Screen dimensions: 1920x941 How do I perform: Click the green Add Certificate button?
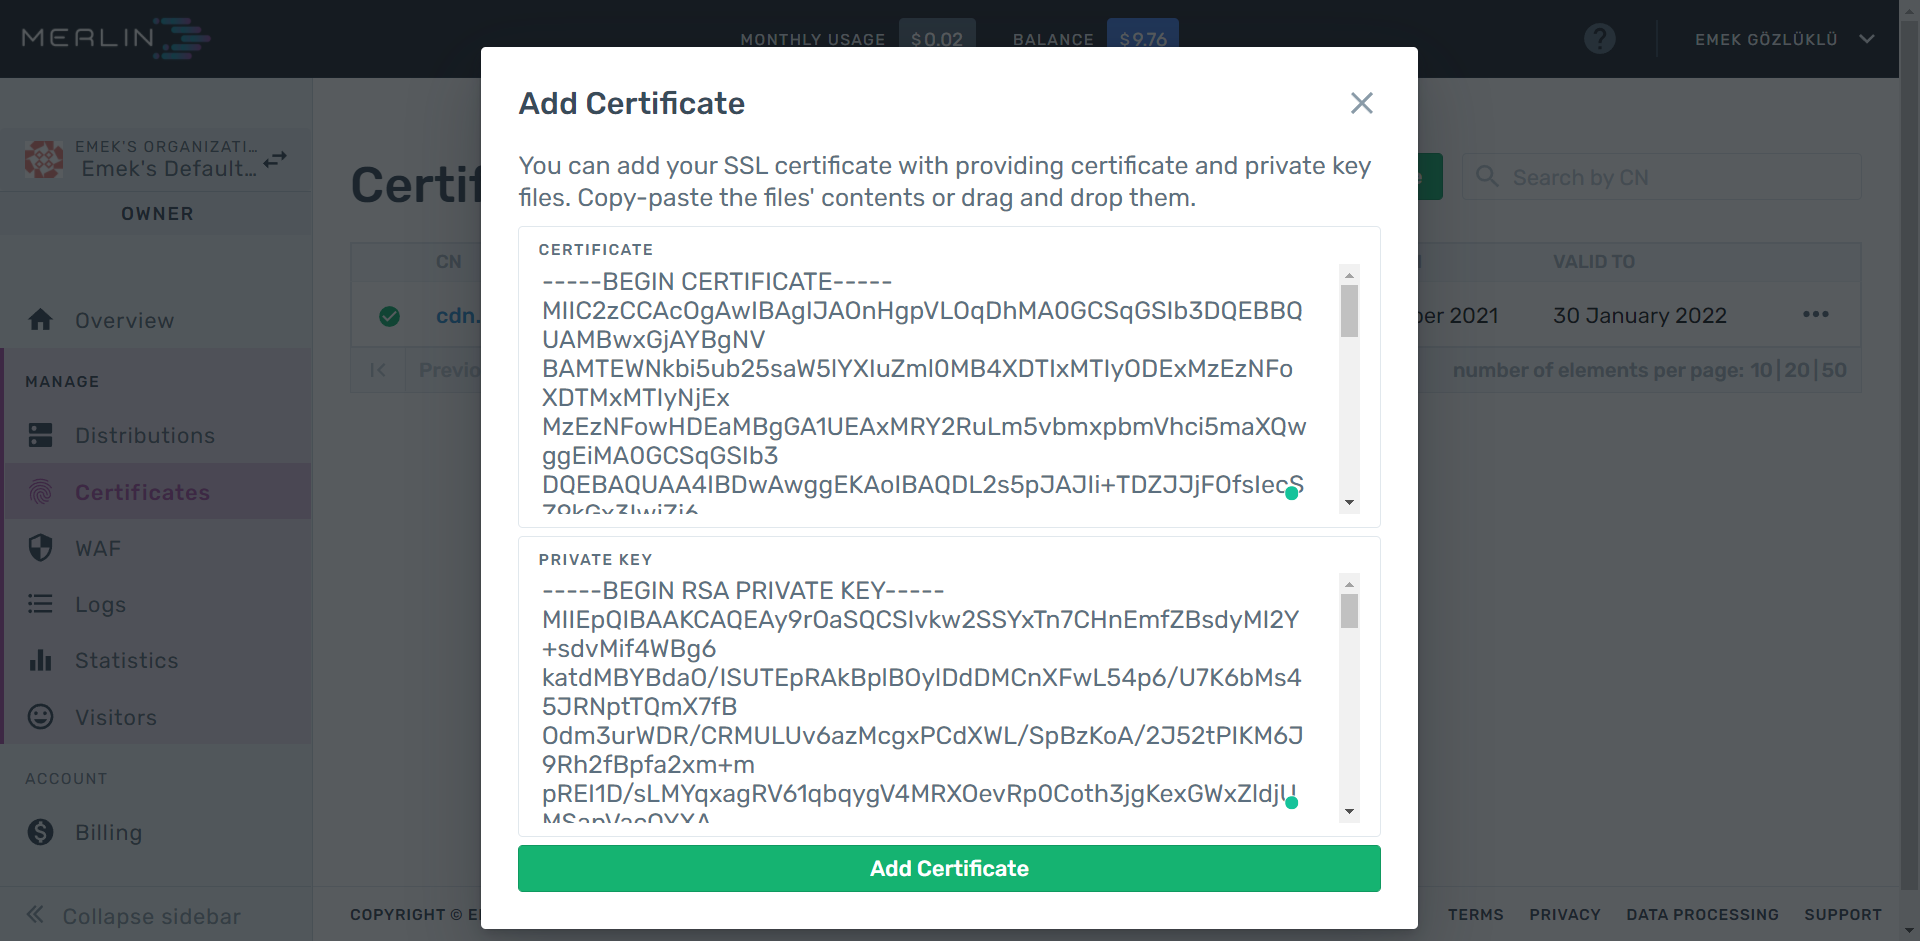click(949, 868)
